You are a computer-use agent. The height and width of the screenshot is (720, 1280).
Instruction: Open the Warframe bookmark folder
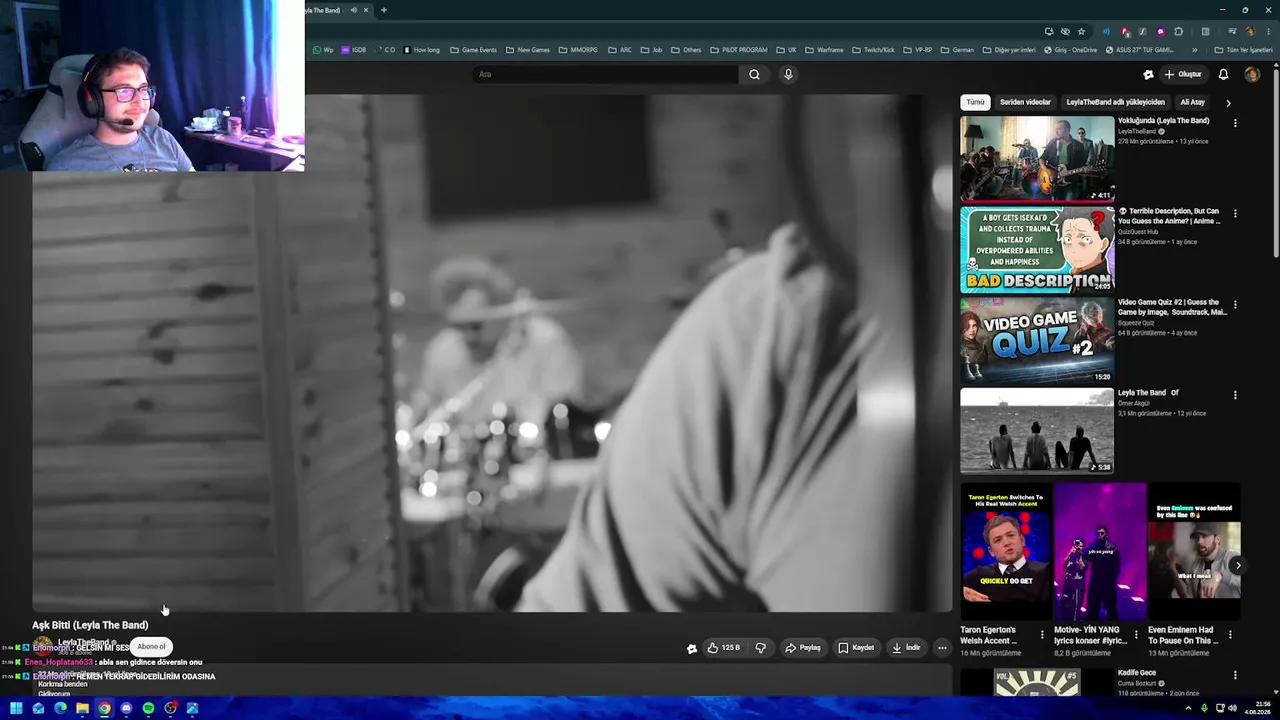824,50
